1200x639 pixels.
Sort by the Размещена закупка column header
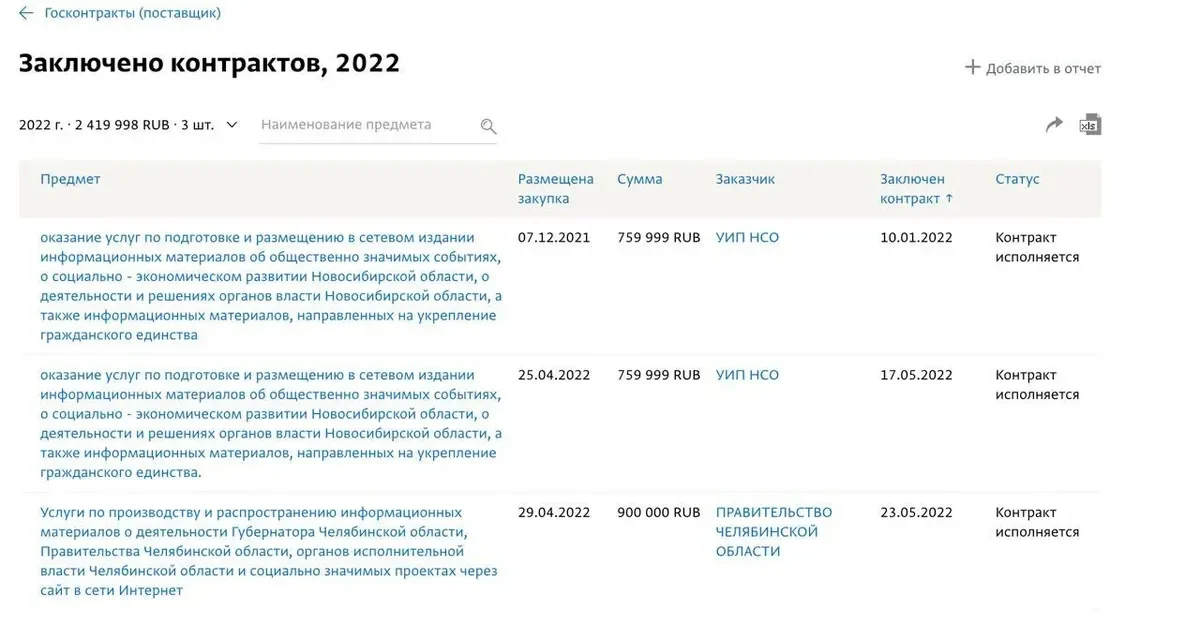[555, 188]
